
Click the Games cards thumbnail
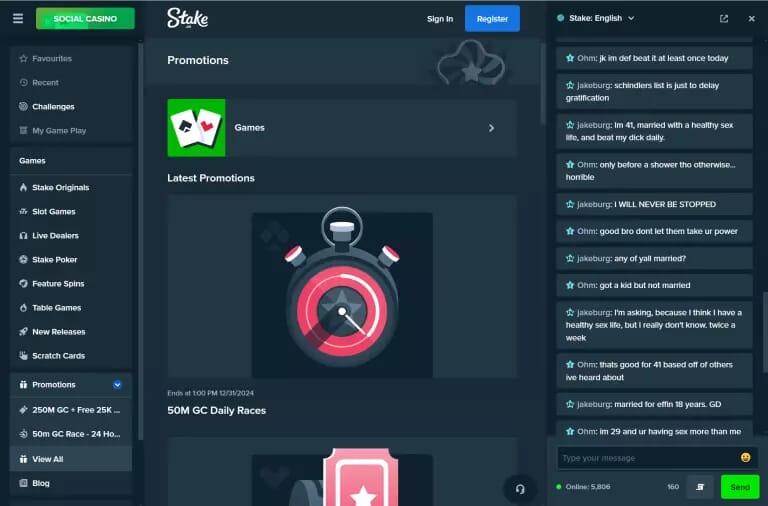[x=196, y=128]
